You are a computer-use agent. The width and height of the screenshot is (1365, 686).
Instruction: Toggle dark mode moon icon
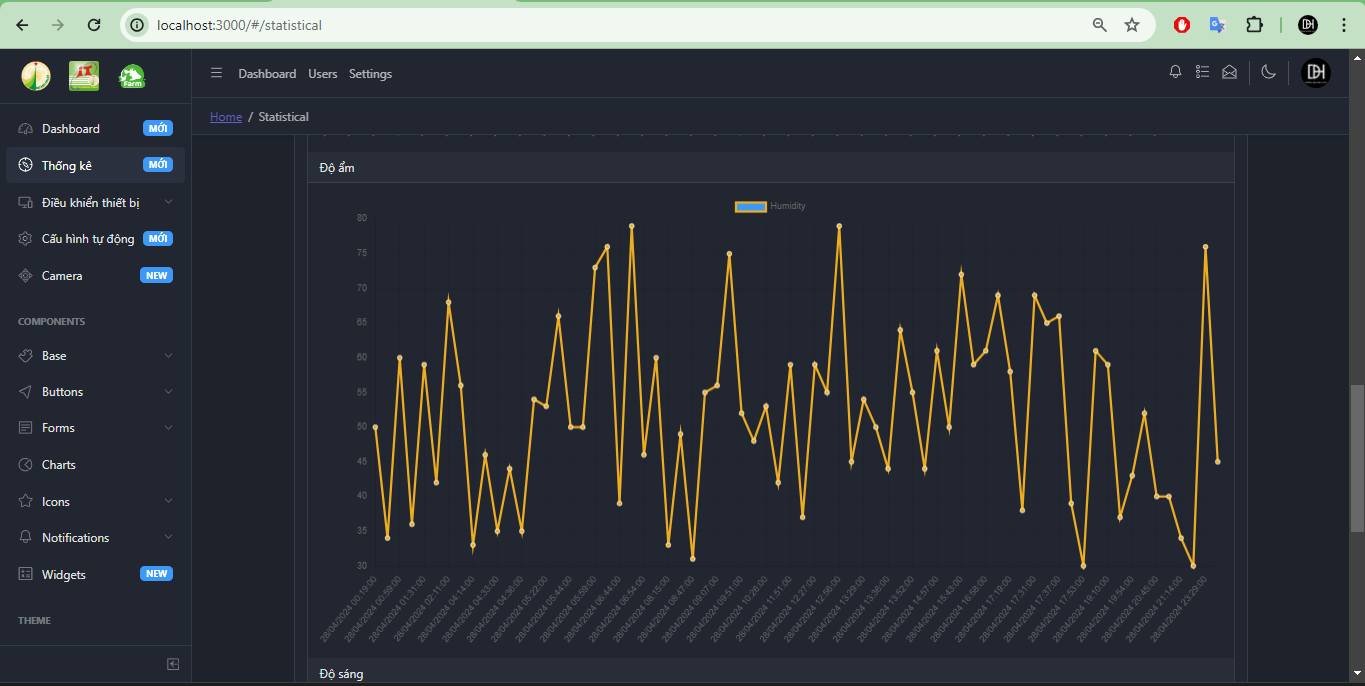[x=1269, y=72]
